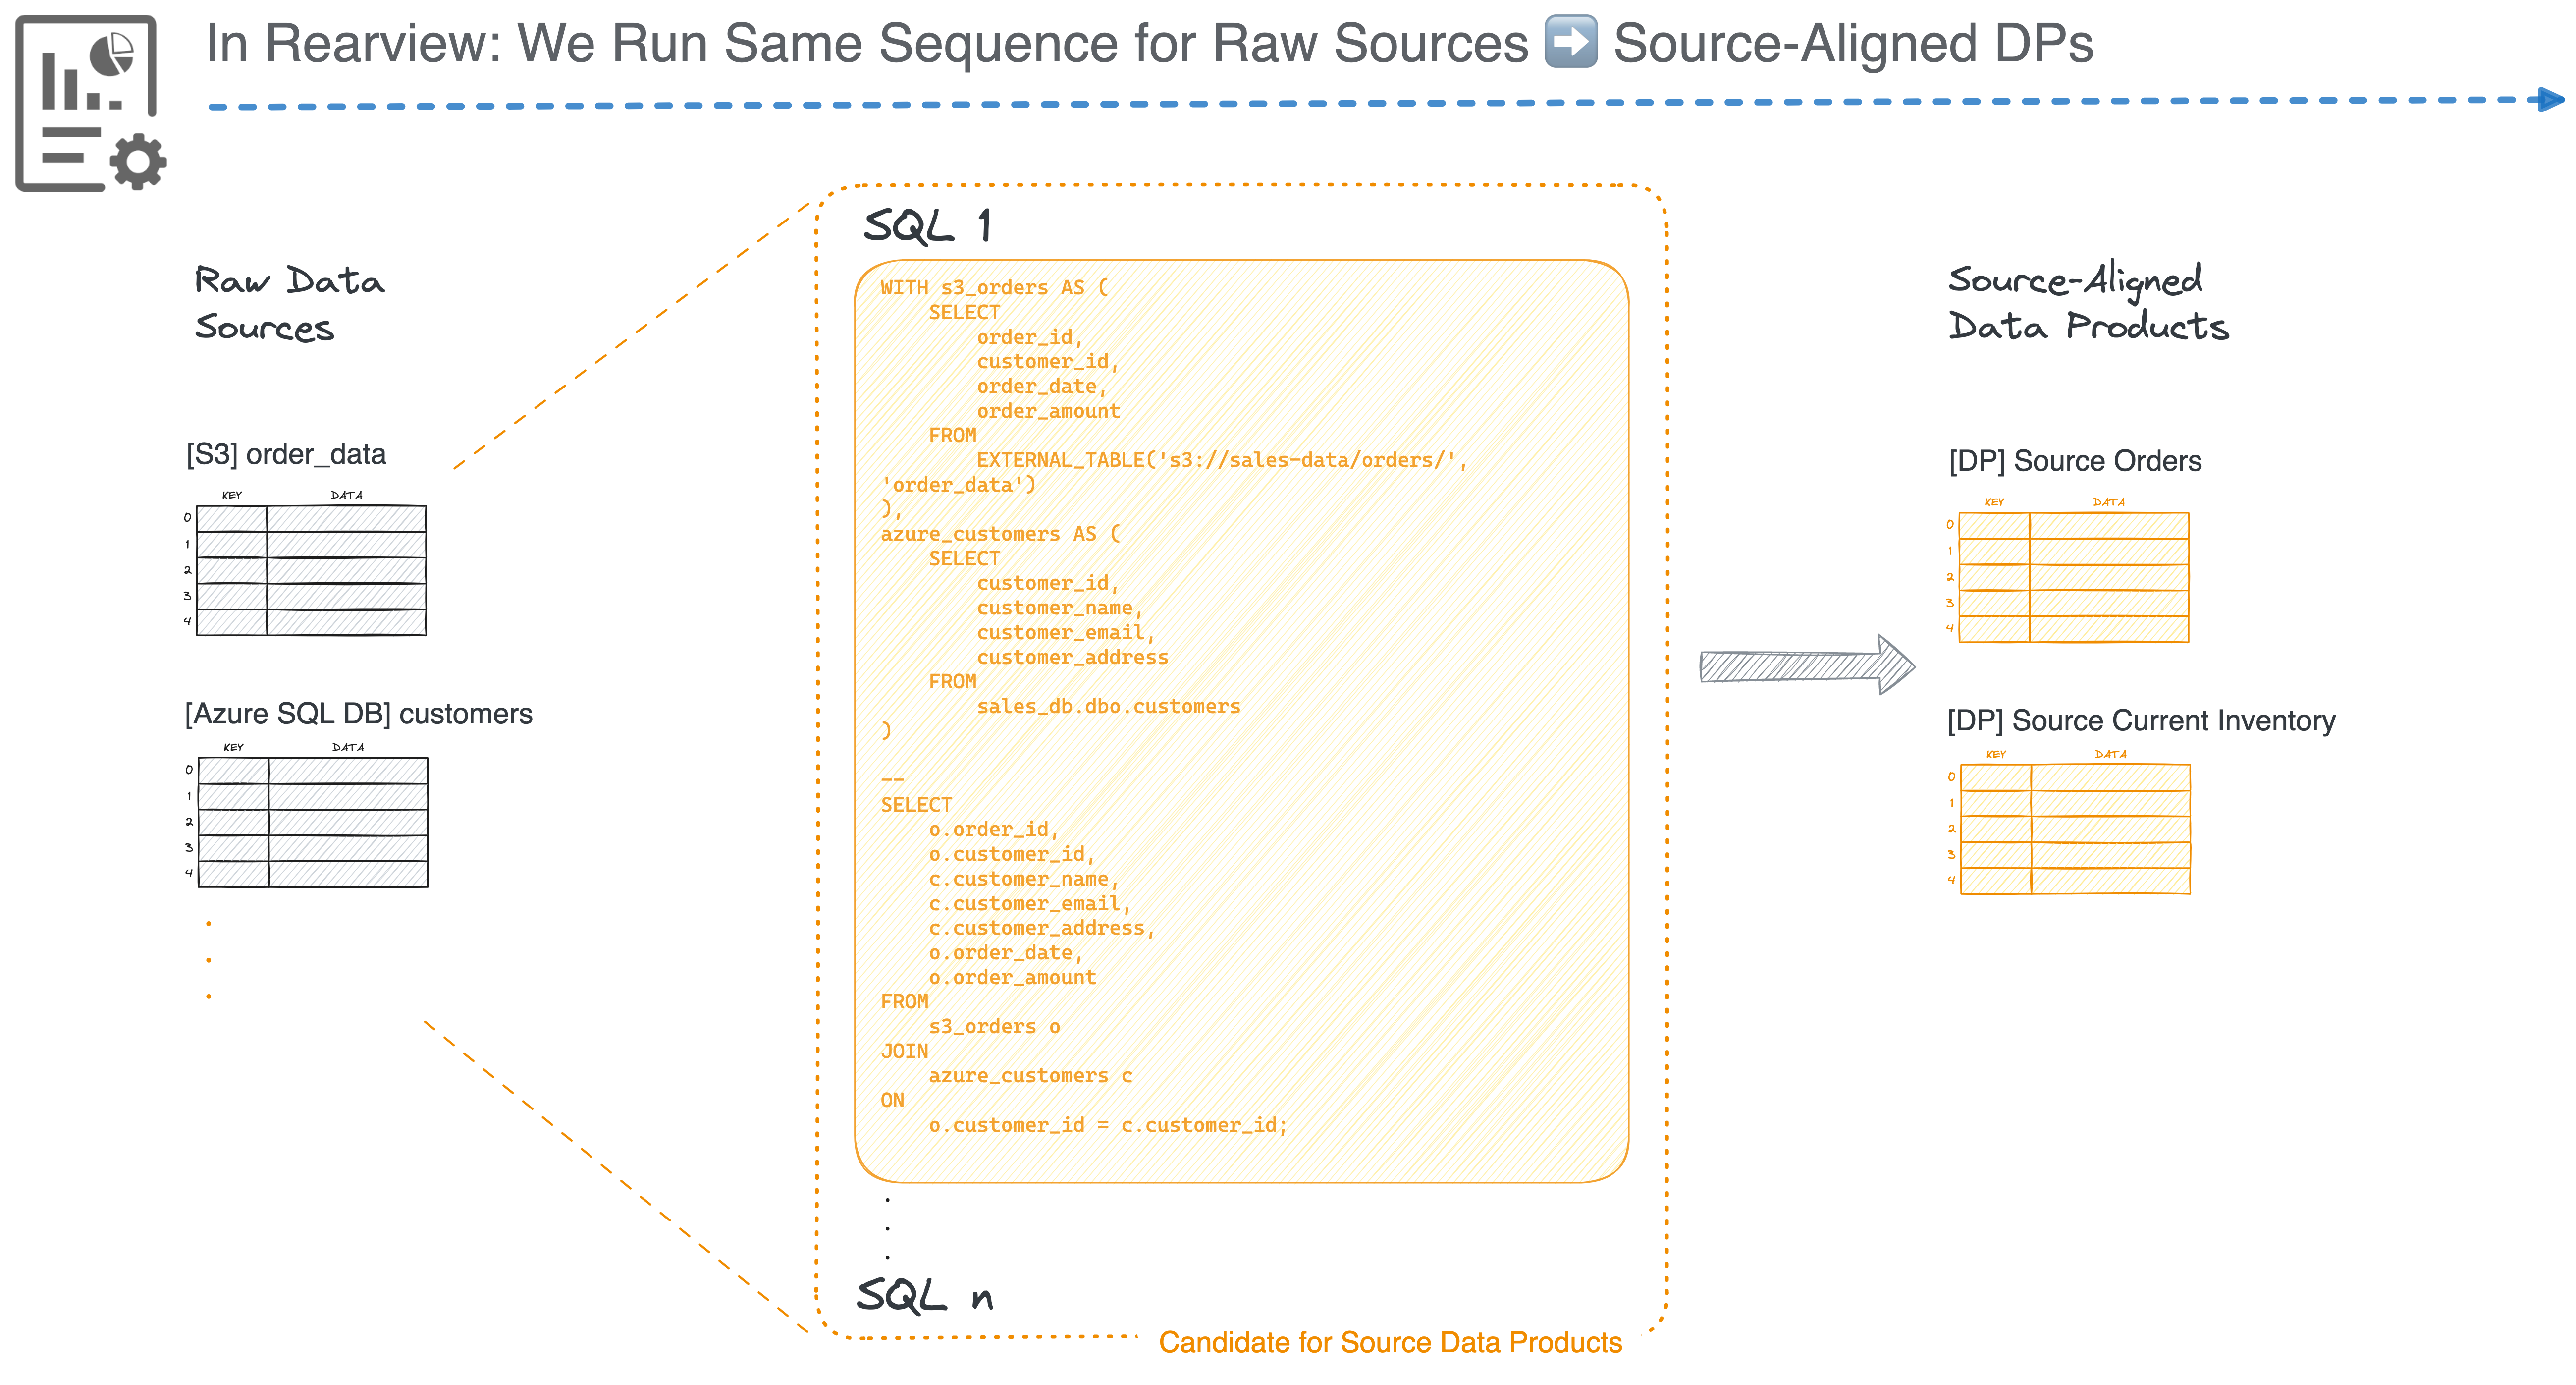Click the 'sales_db.dbo.customers' code line
The image size is (2576, 1385).
[x=1108, y=707]
